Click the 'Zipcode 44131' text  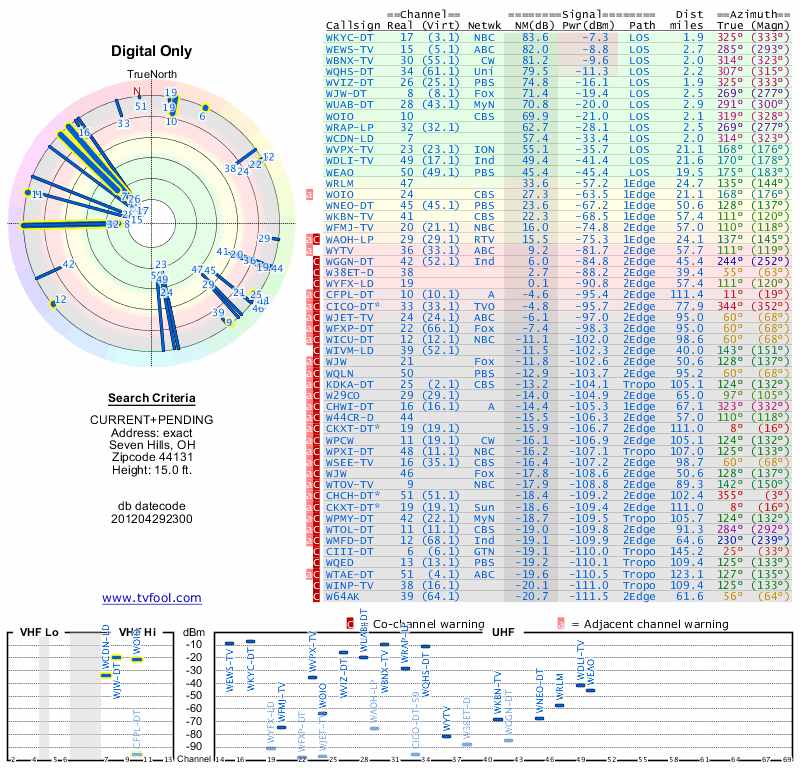coord(152,457)
